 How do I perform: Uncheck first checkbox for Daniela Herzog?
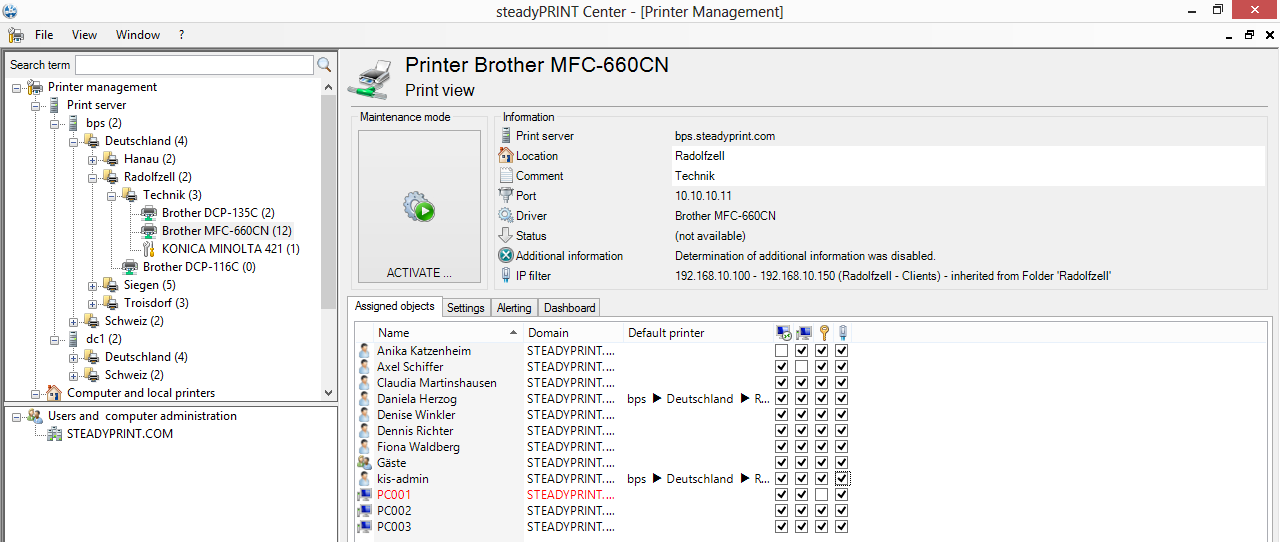pos(782,399)
